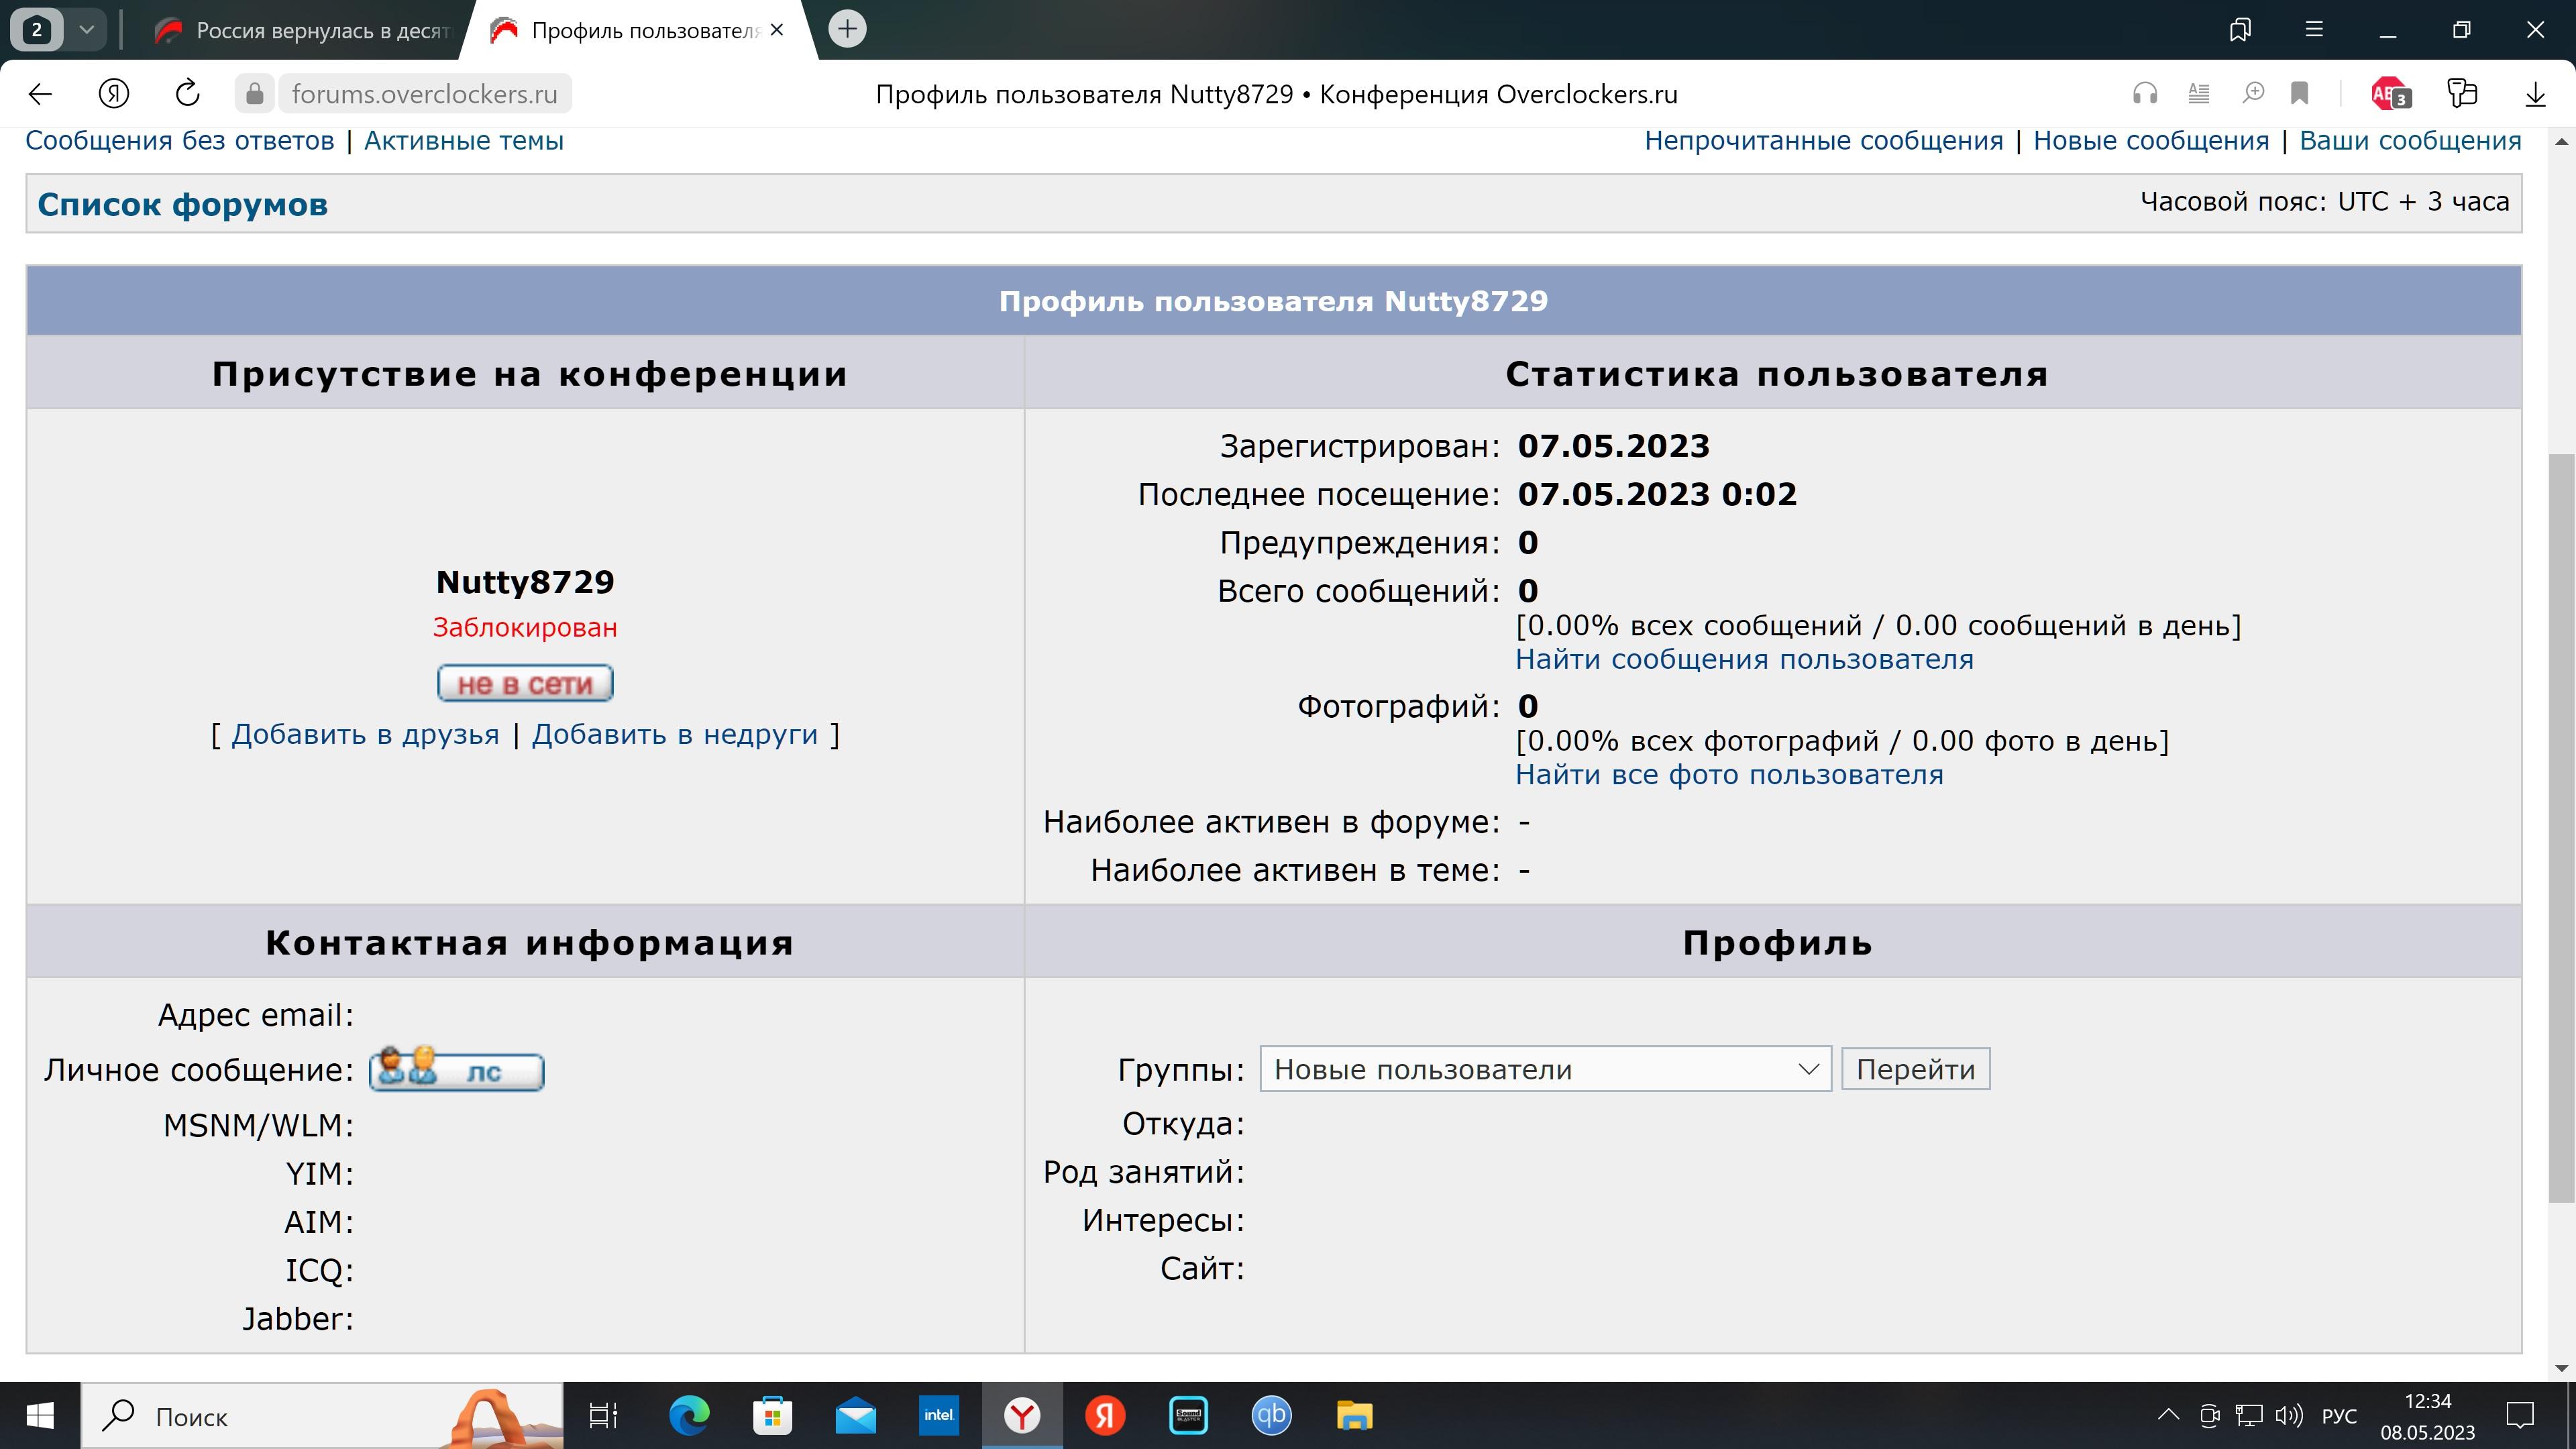Click the zoom magnifier icon in address bar
2576x1449 pixels.
pos(2252,94)
